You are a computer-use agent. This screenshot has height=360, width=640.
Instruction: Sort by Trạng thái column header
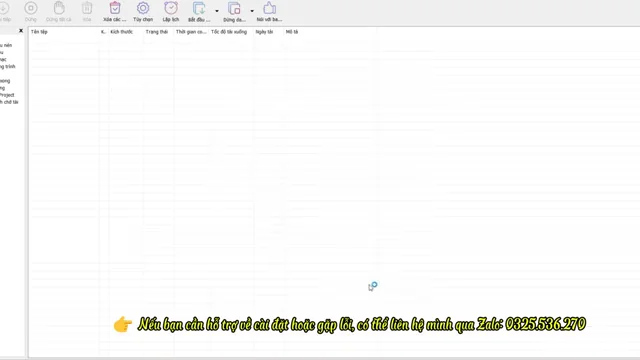[157, 32]
